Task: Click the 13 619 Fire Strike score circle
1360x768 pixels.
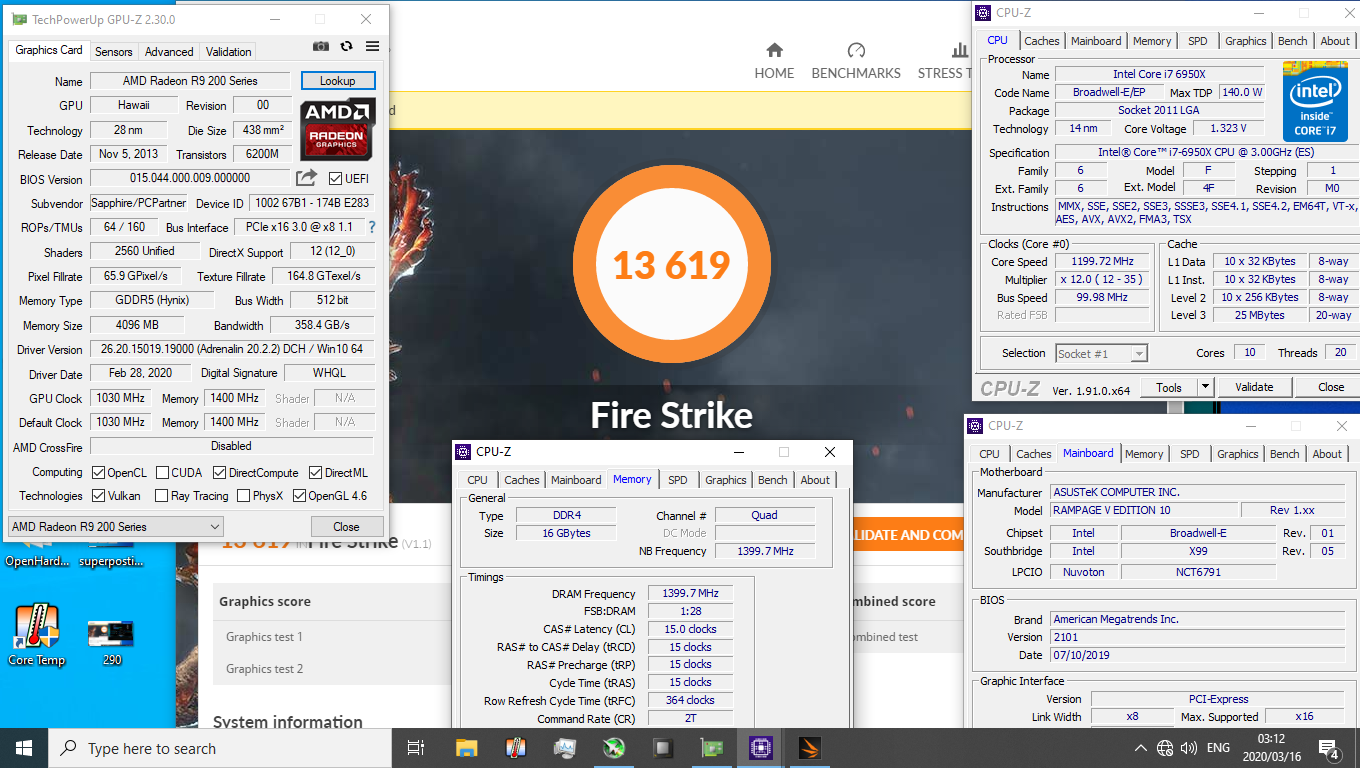Action: click(x=671, y=265)
